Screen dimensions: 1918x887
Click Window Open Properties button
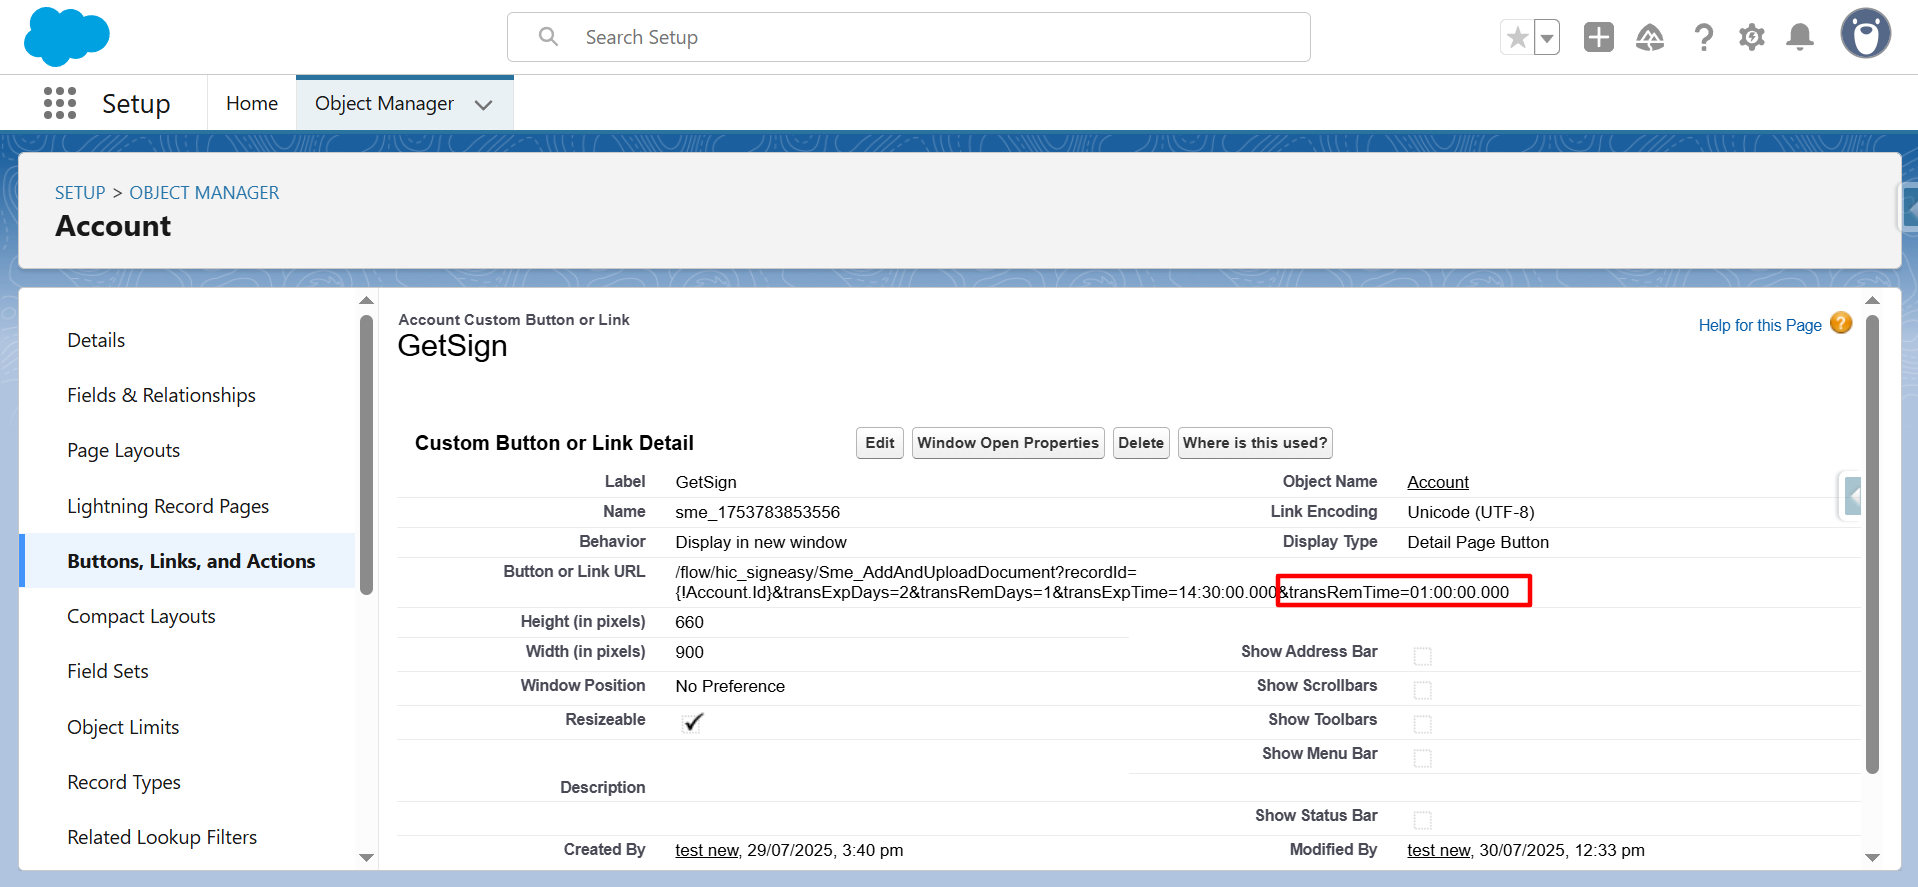pos(1008,443)
